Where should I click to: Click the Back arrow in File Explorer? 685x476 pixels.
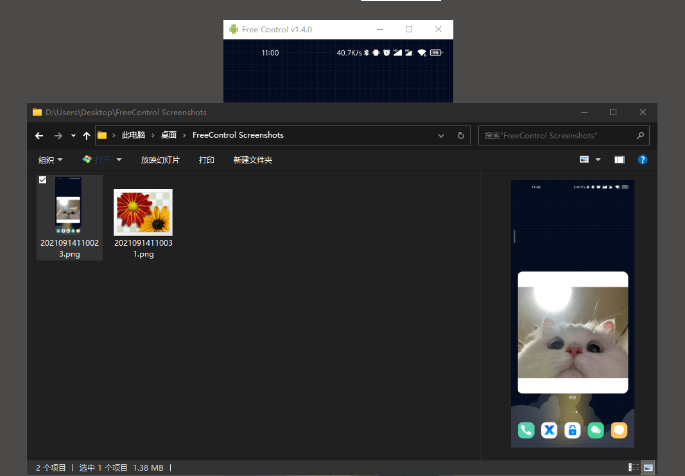coord(39,135)
